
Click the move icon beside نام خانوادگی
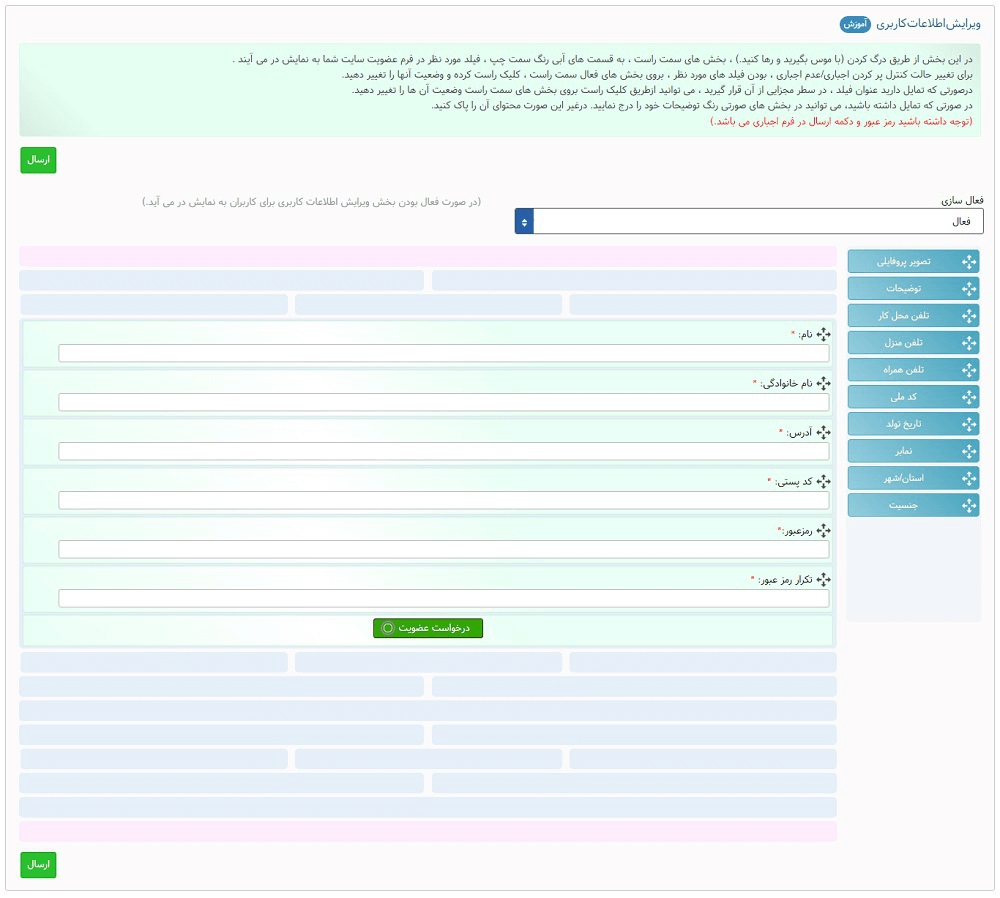pyautogui.click(x=823, y=383)
